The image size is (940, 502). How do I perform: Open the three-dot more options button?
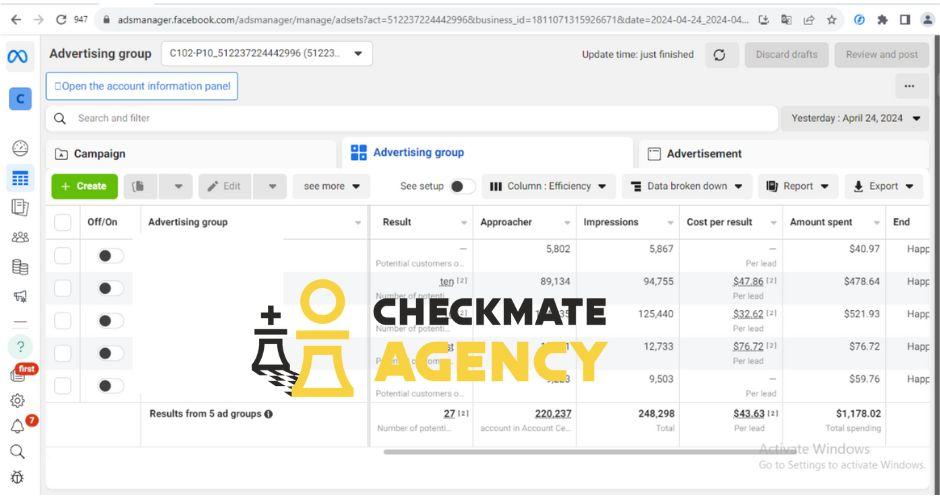(x=909, y=86)
